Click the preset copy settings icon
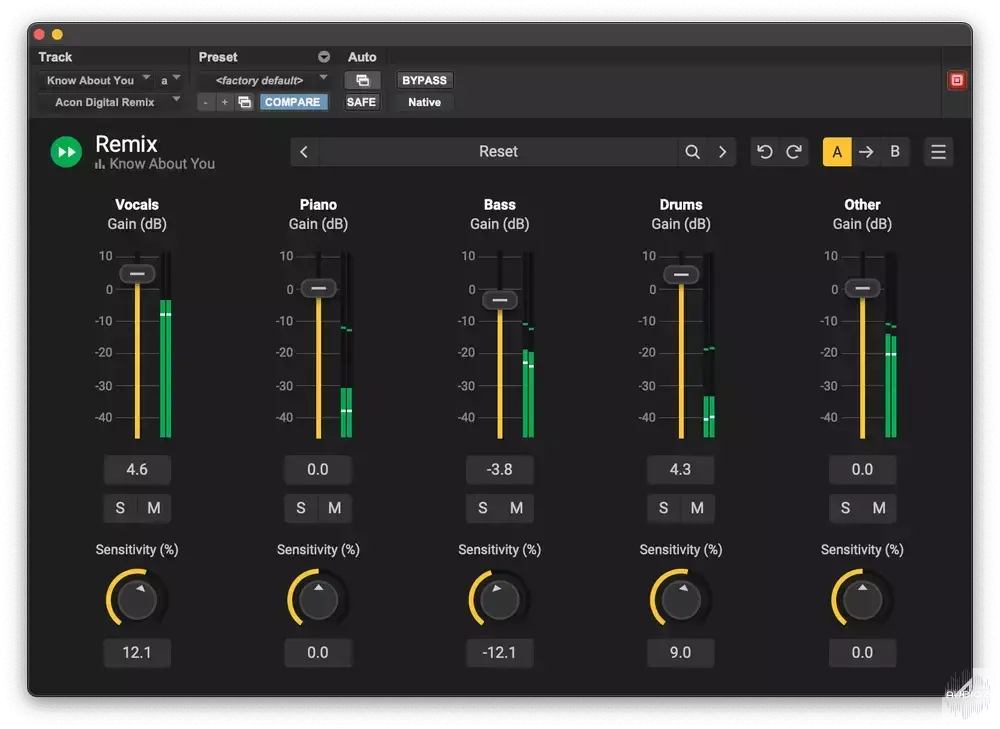The height and width of the screenshot is (729, 1000). pos(244,102)
